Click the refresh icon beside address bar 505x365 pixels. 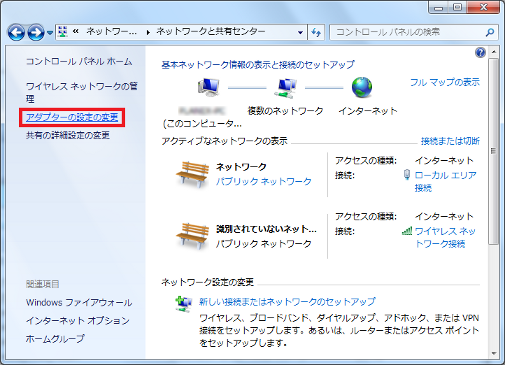click(x=316, y=32)
